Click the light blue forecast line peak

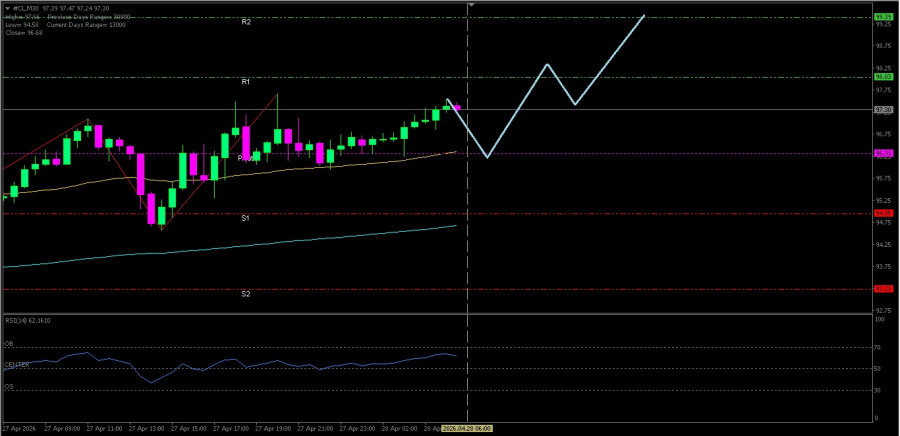tap(644, 15)
